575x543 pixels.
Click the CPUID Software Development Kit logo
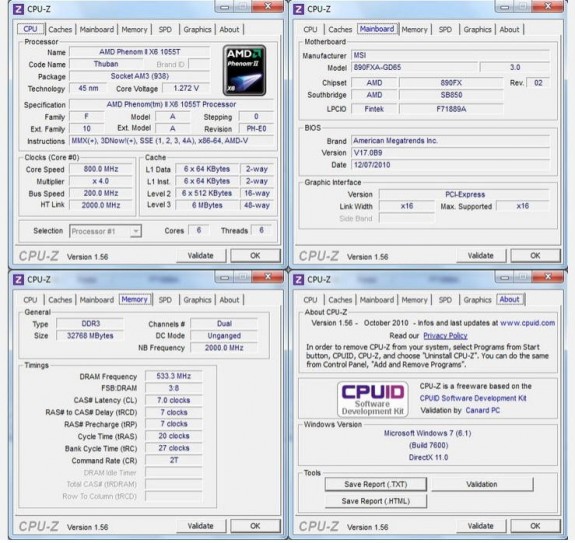coord(373,400)
